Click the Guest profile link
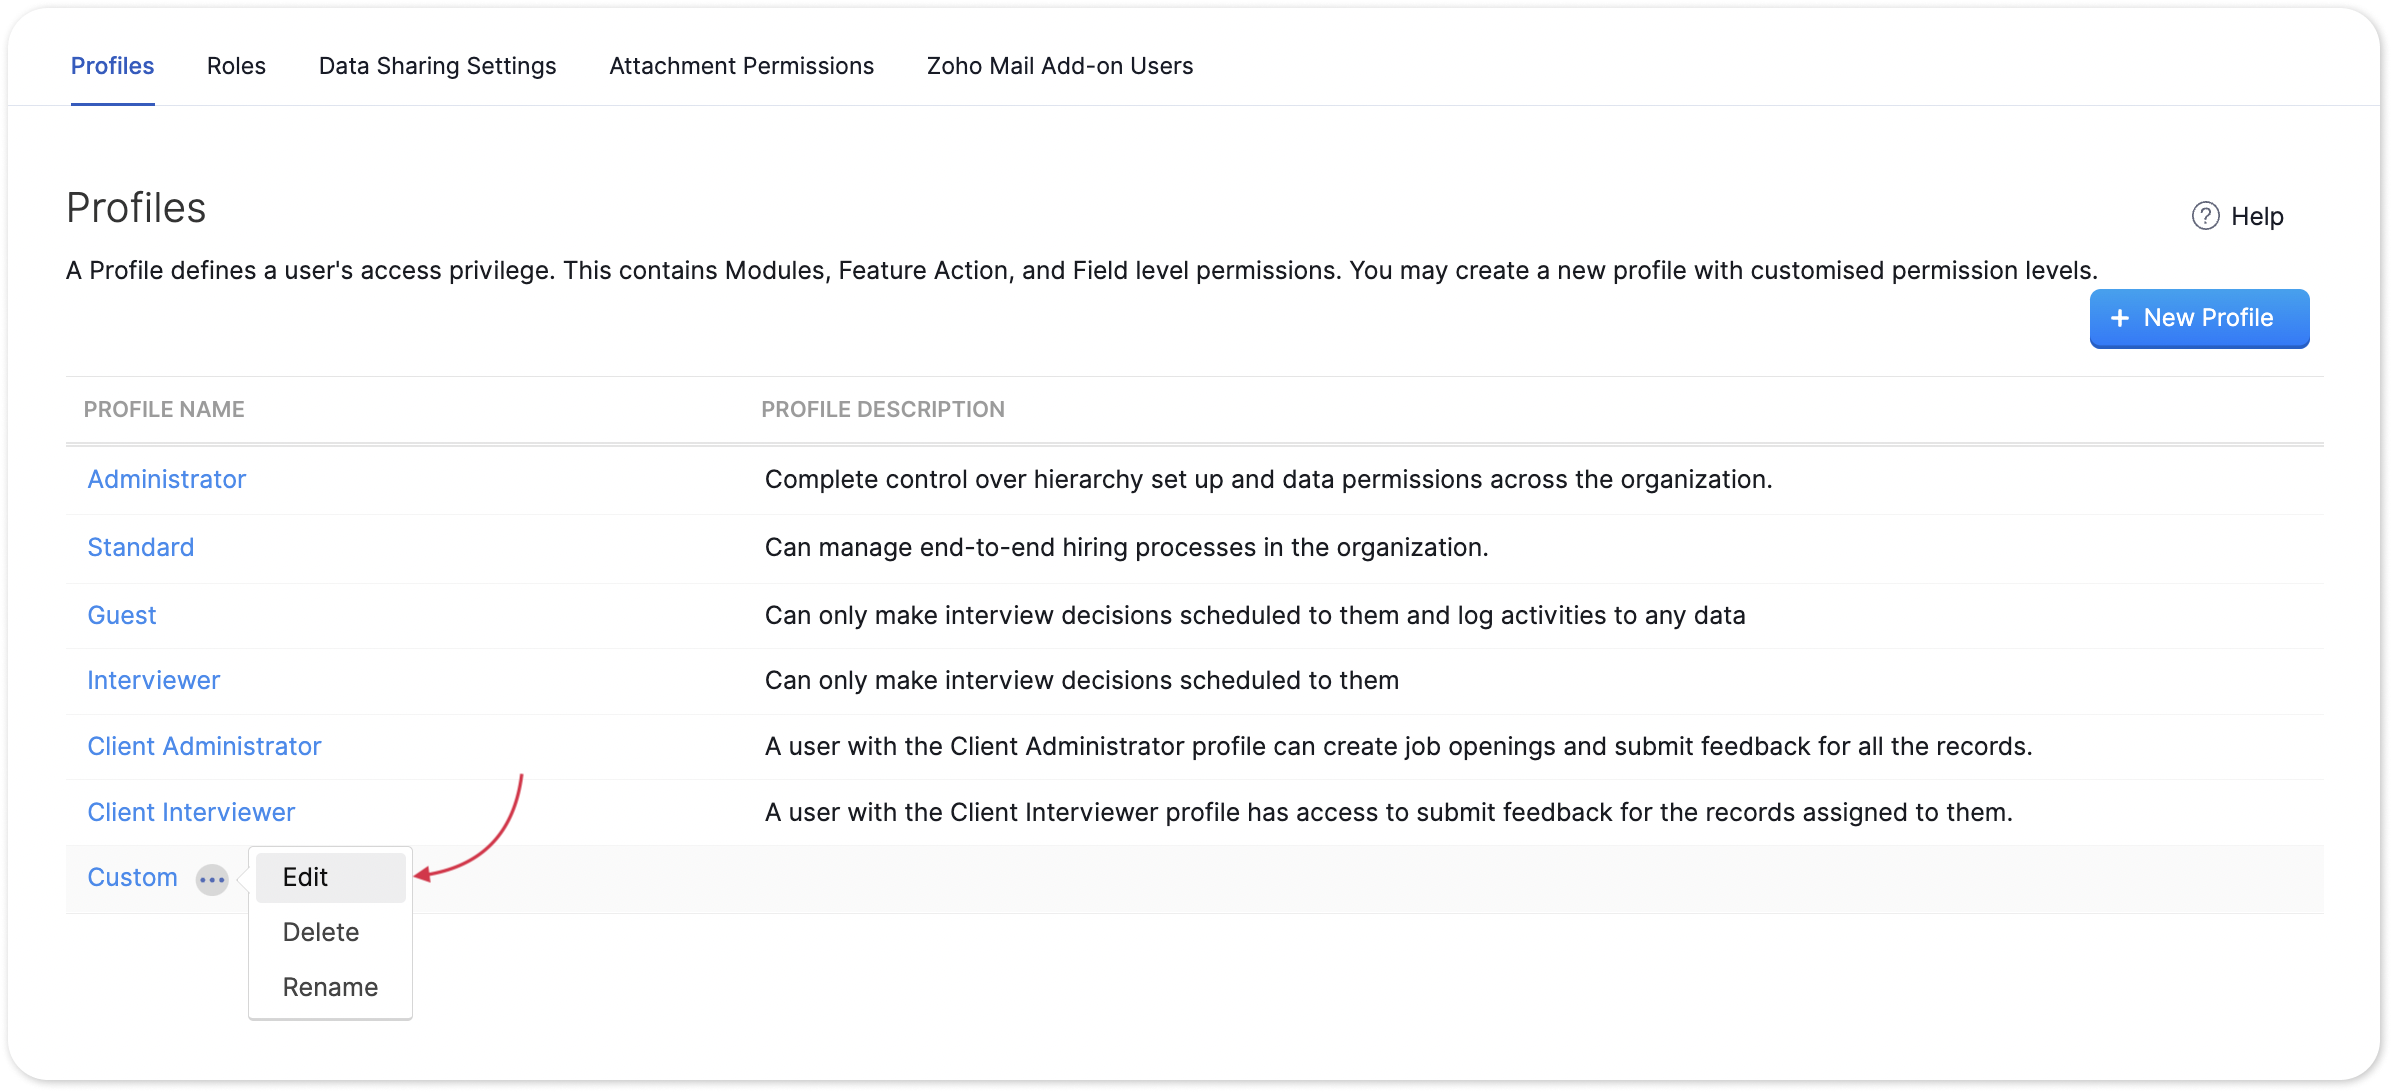This screenshot has height=1092, width=2392. [122, 616]
